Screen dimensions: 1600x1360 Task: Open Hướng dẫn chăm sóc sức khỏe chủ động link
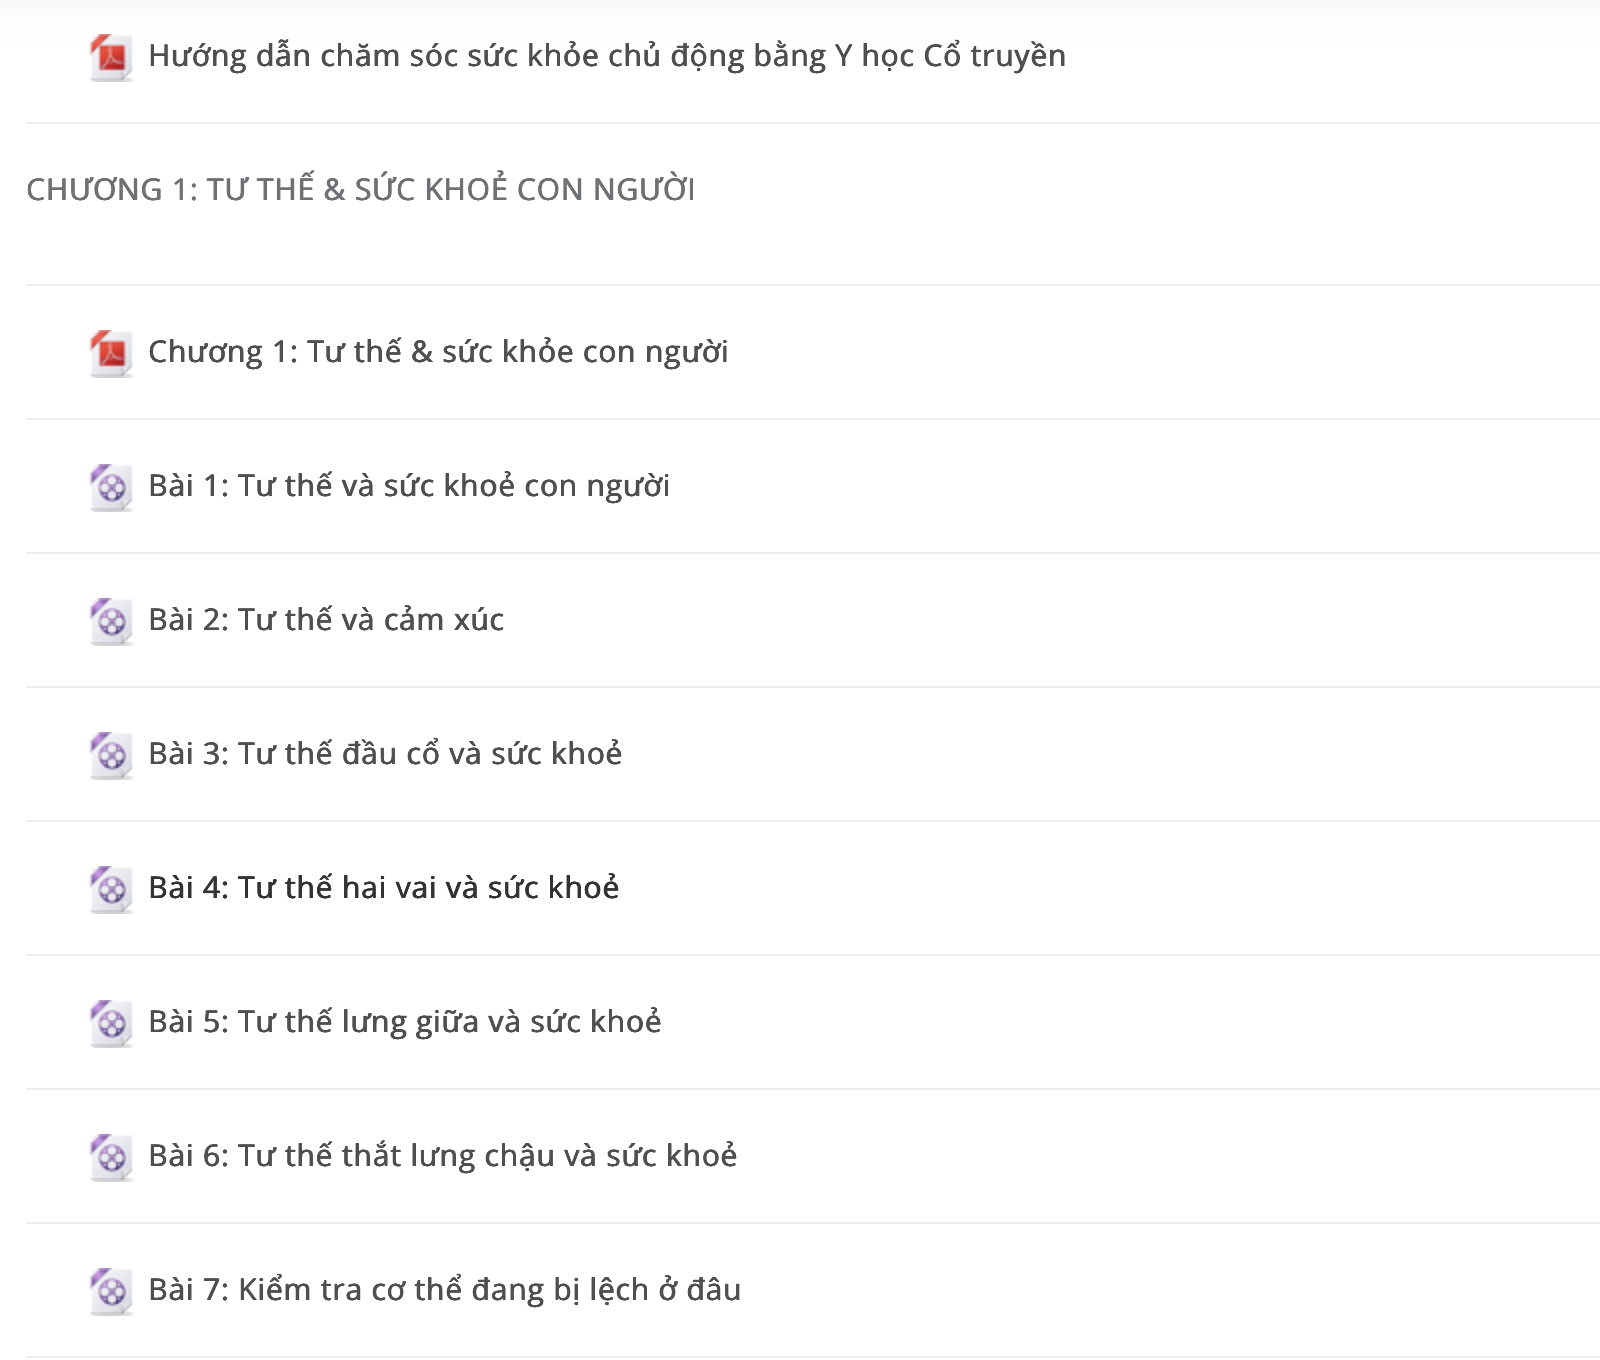click(x=607, y=56)
